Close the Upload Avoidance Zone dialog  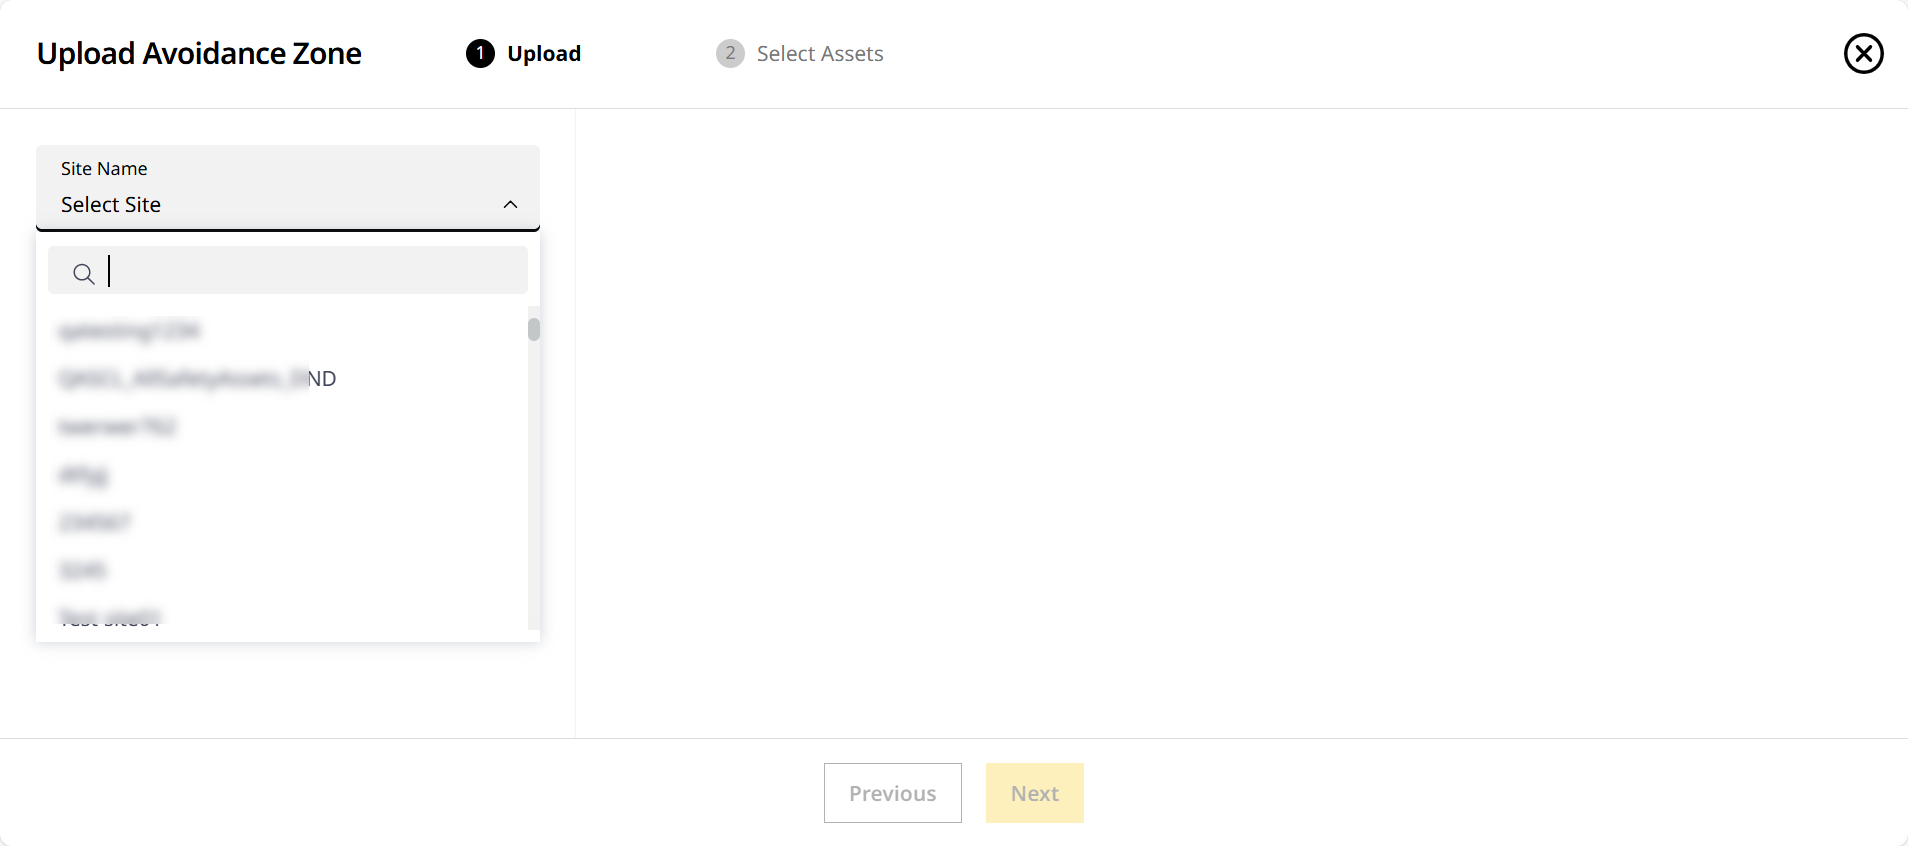click(x=1863, y=54)
